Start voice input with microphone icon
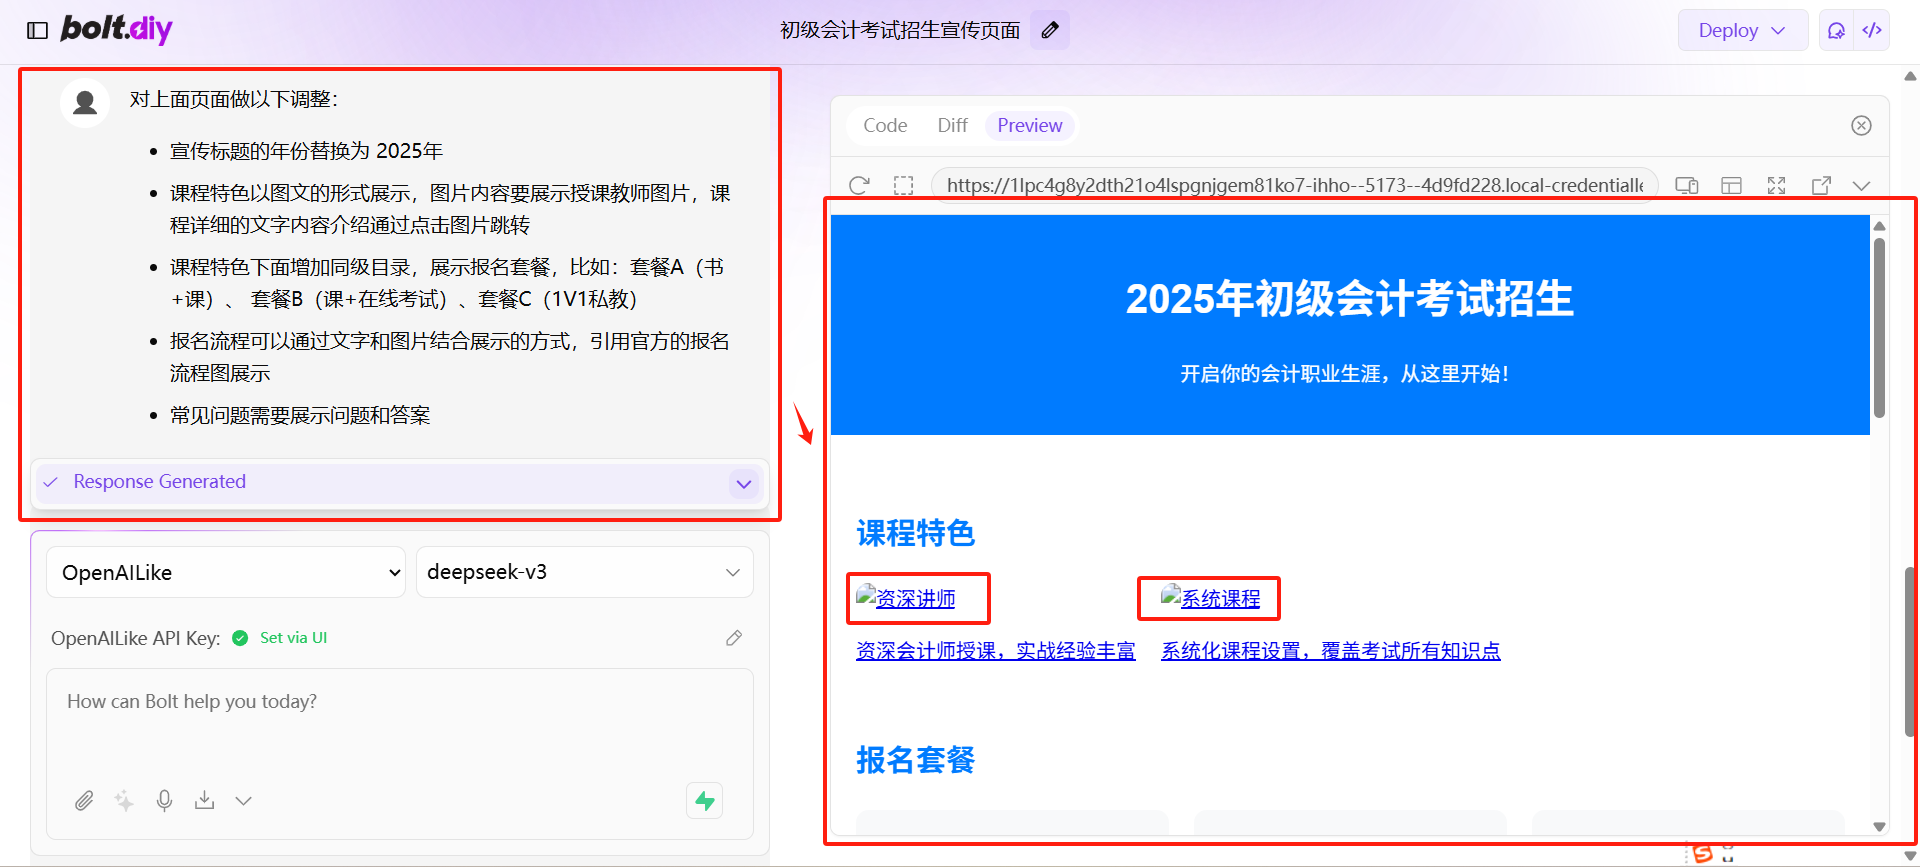The image size is (1920, 867). (x=165, y=801)
